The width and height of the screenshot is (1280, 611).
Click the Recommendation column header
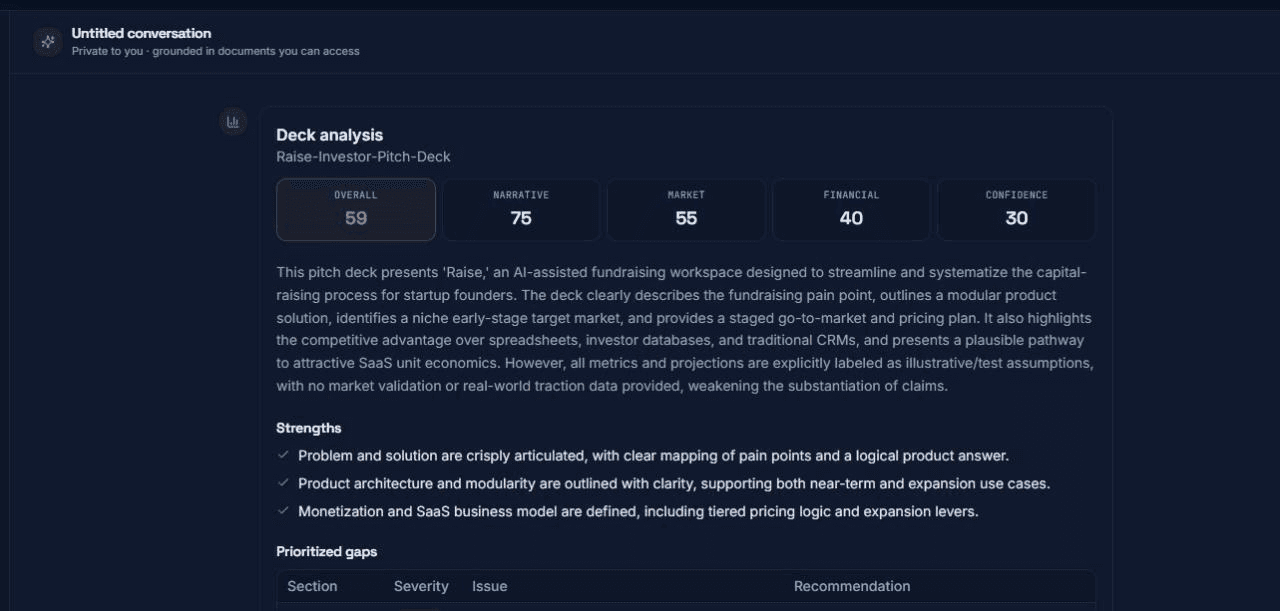852,586
